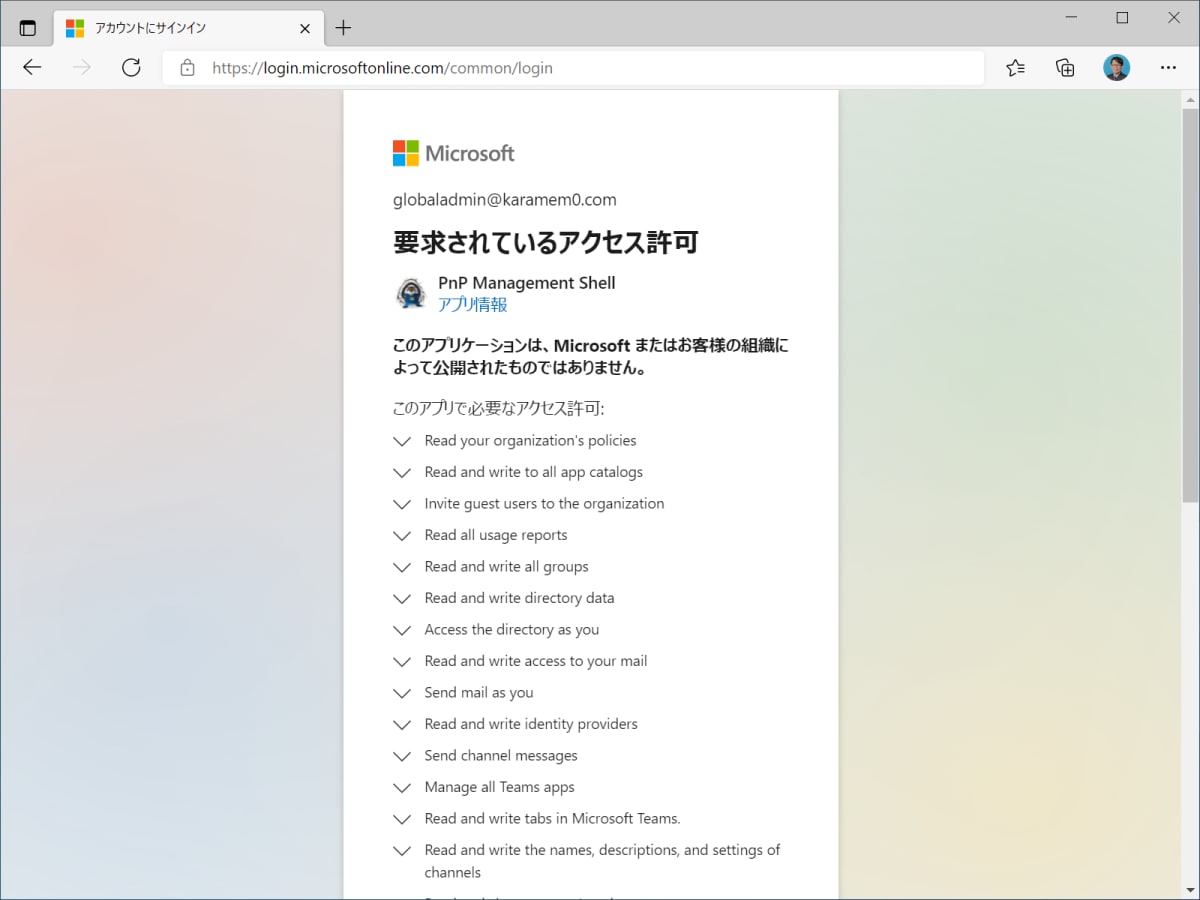The height and width of the screenshot is (900, 1200).
Task: Click the Microsoft logo
Action: click(x=454, y=153)
